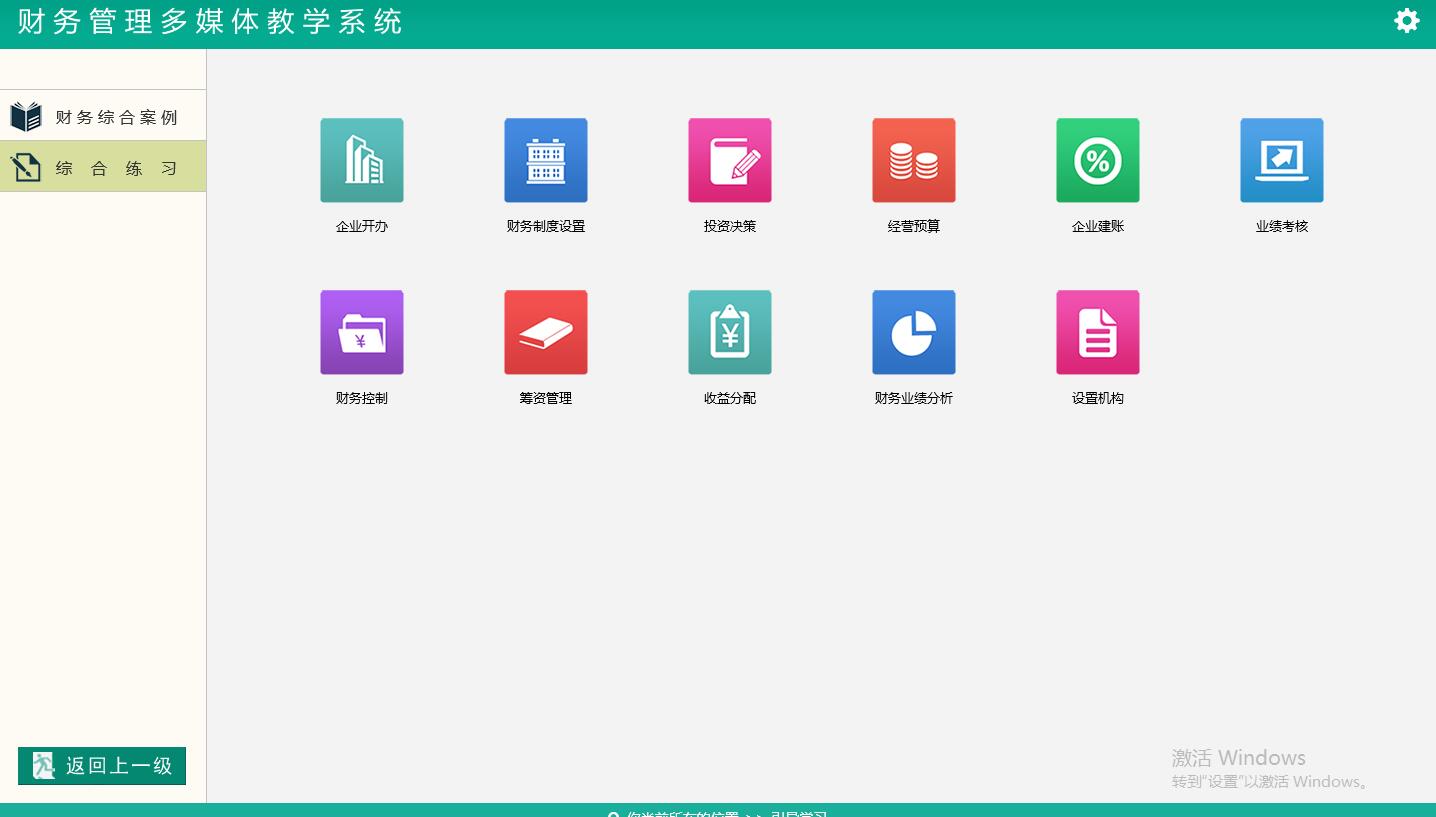This screenshot has width=1436, height=817.
Task: Click the open book icon beside 财务综合案例
Action: pos(26,117)
